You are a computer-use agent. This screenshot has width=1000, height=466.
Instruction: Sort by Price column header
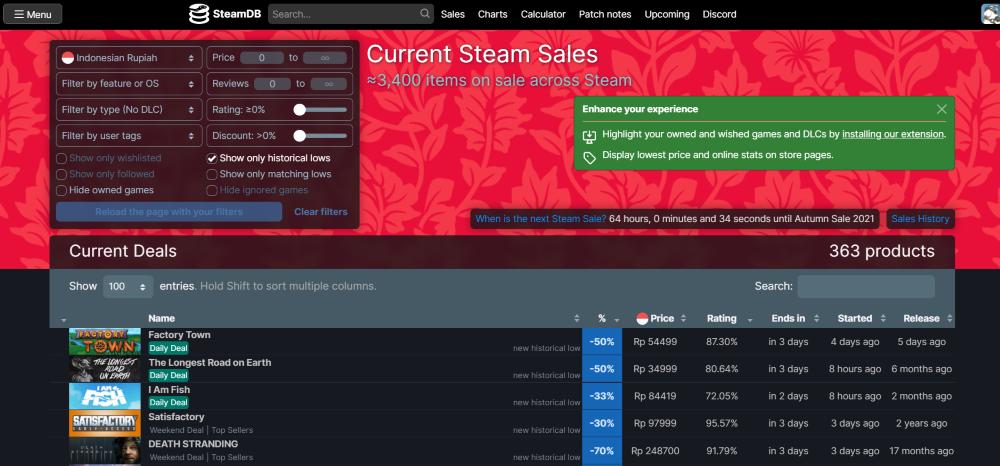click(661, 318)
